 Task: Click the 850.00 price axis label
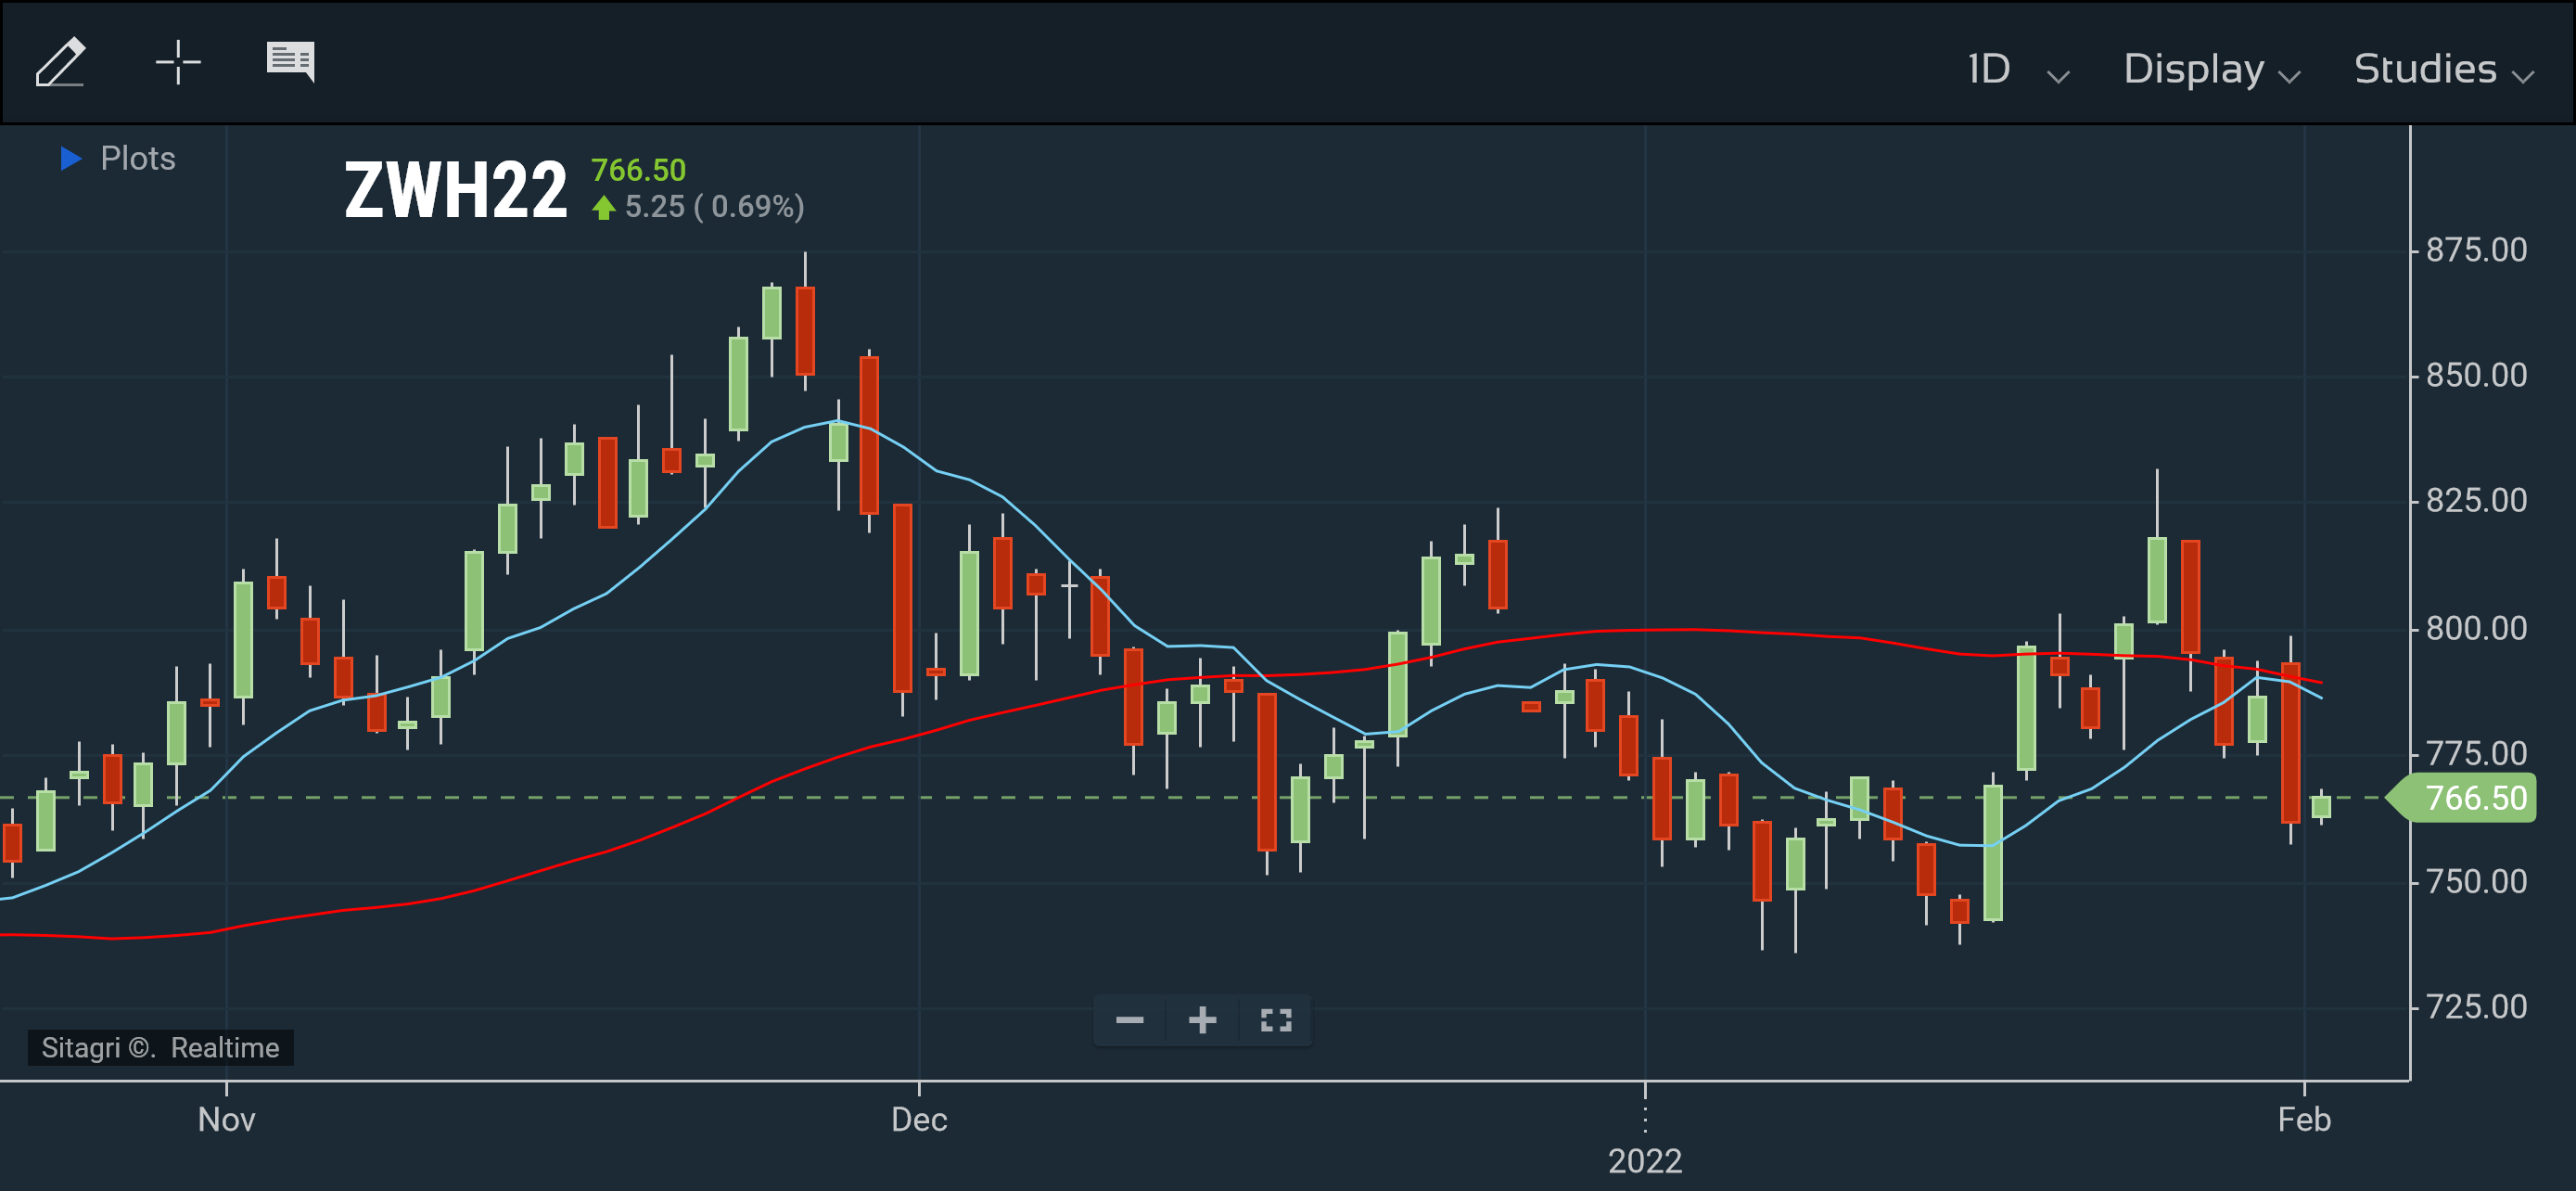[x=2476, y=375]
